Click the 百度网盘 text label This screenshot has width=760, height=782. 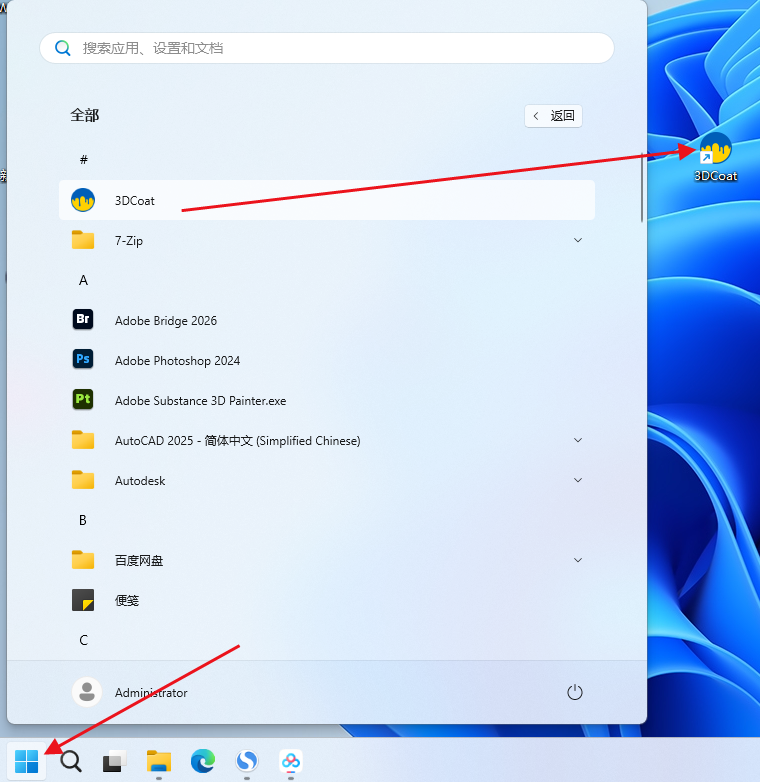[139, 561]
